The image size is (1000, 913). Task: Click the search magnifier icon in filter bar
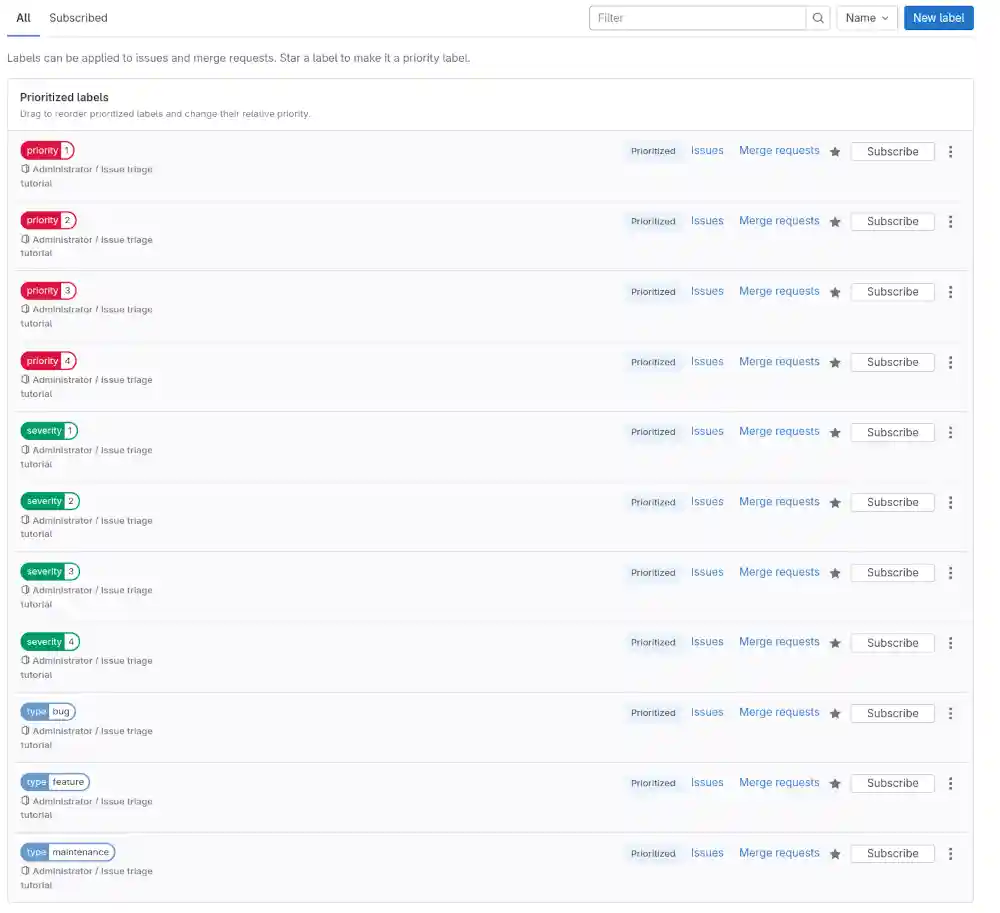819,17
